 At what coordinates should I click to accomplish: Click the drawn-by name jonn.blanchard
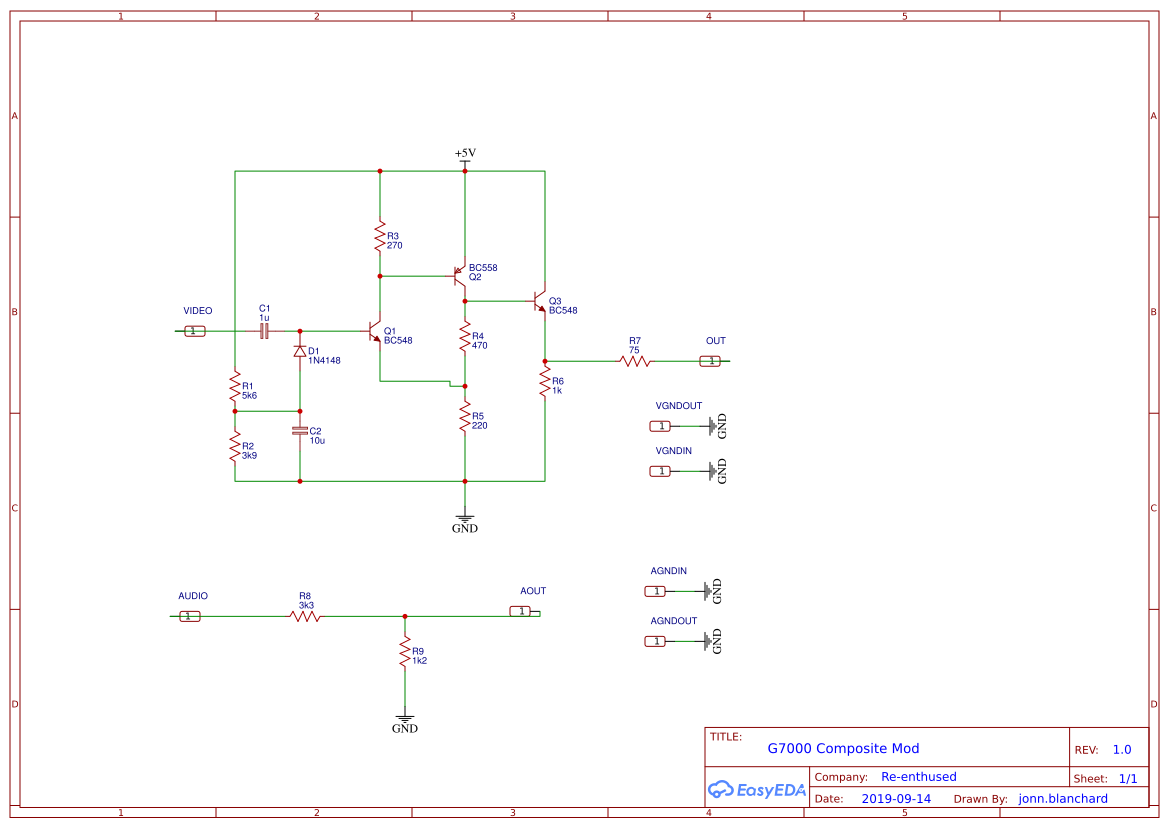click(x=1063, y=798)
